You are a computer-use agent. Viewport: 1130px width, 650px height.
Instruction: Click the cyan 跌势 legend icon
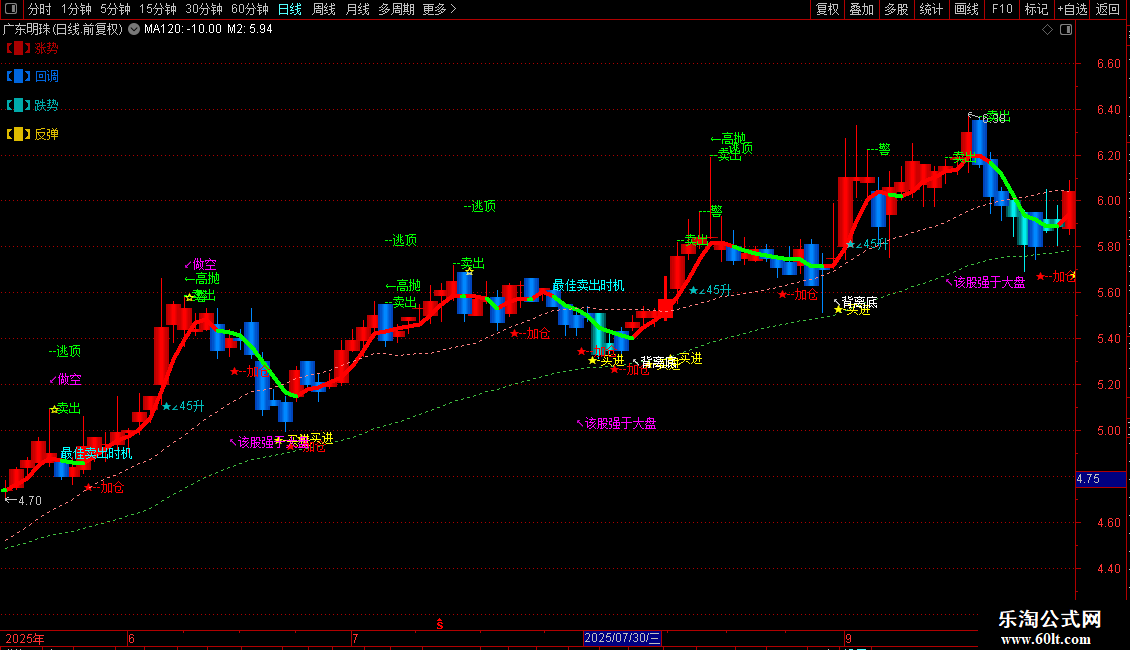coord(18,105)
